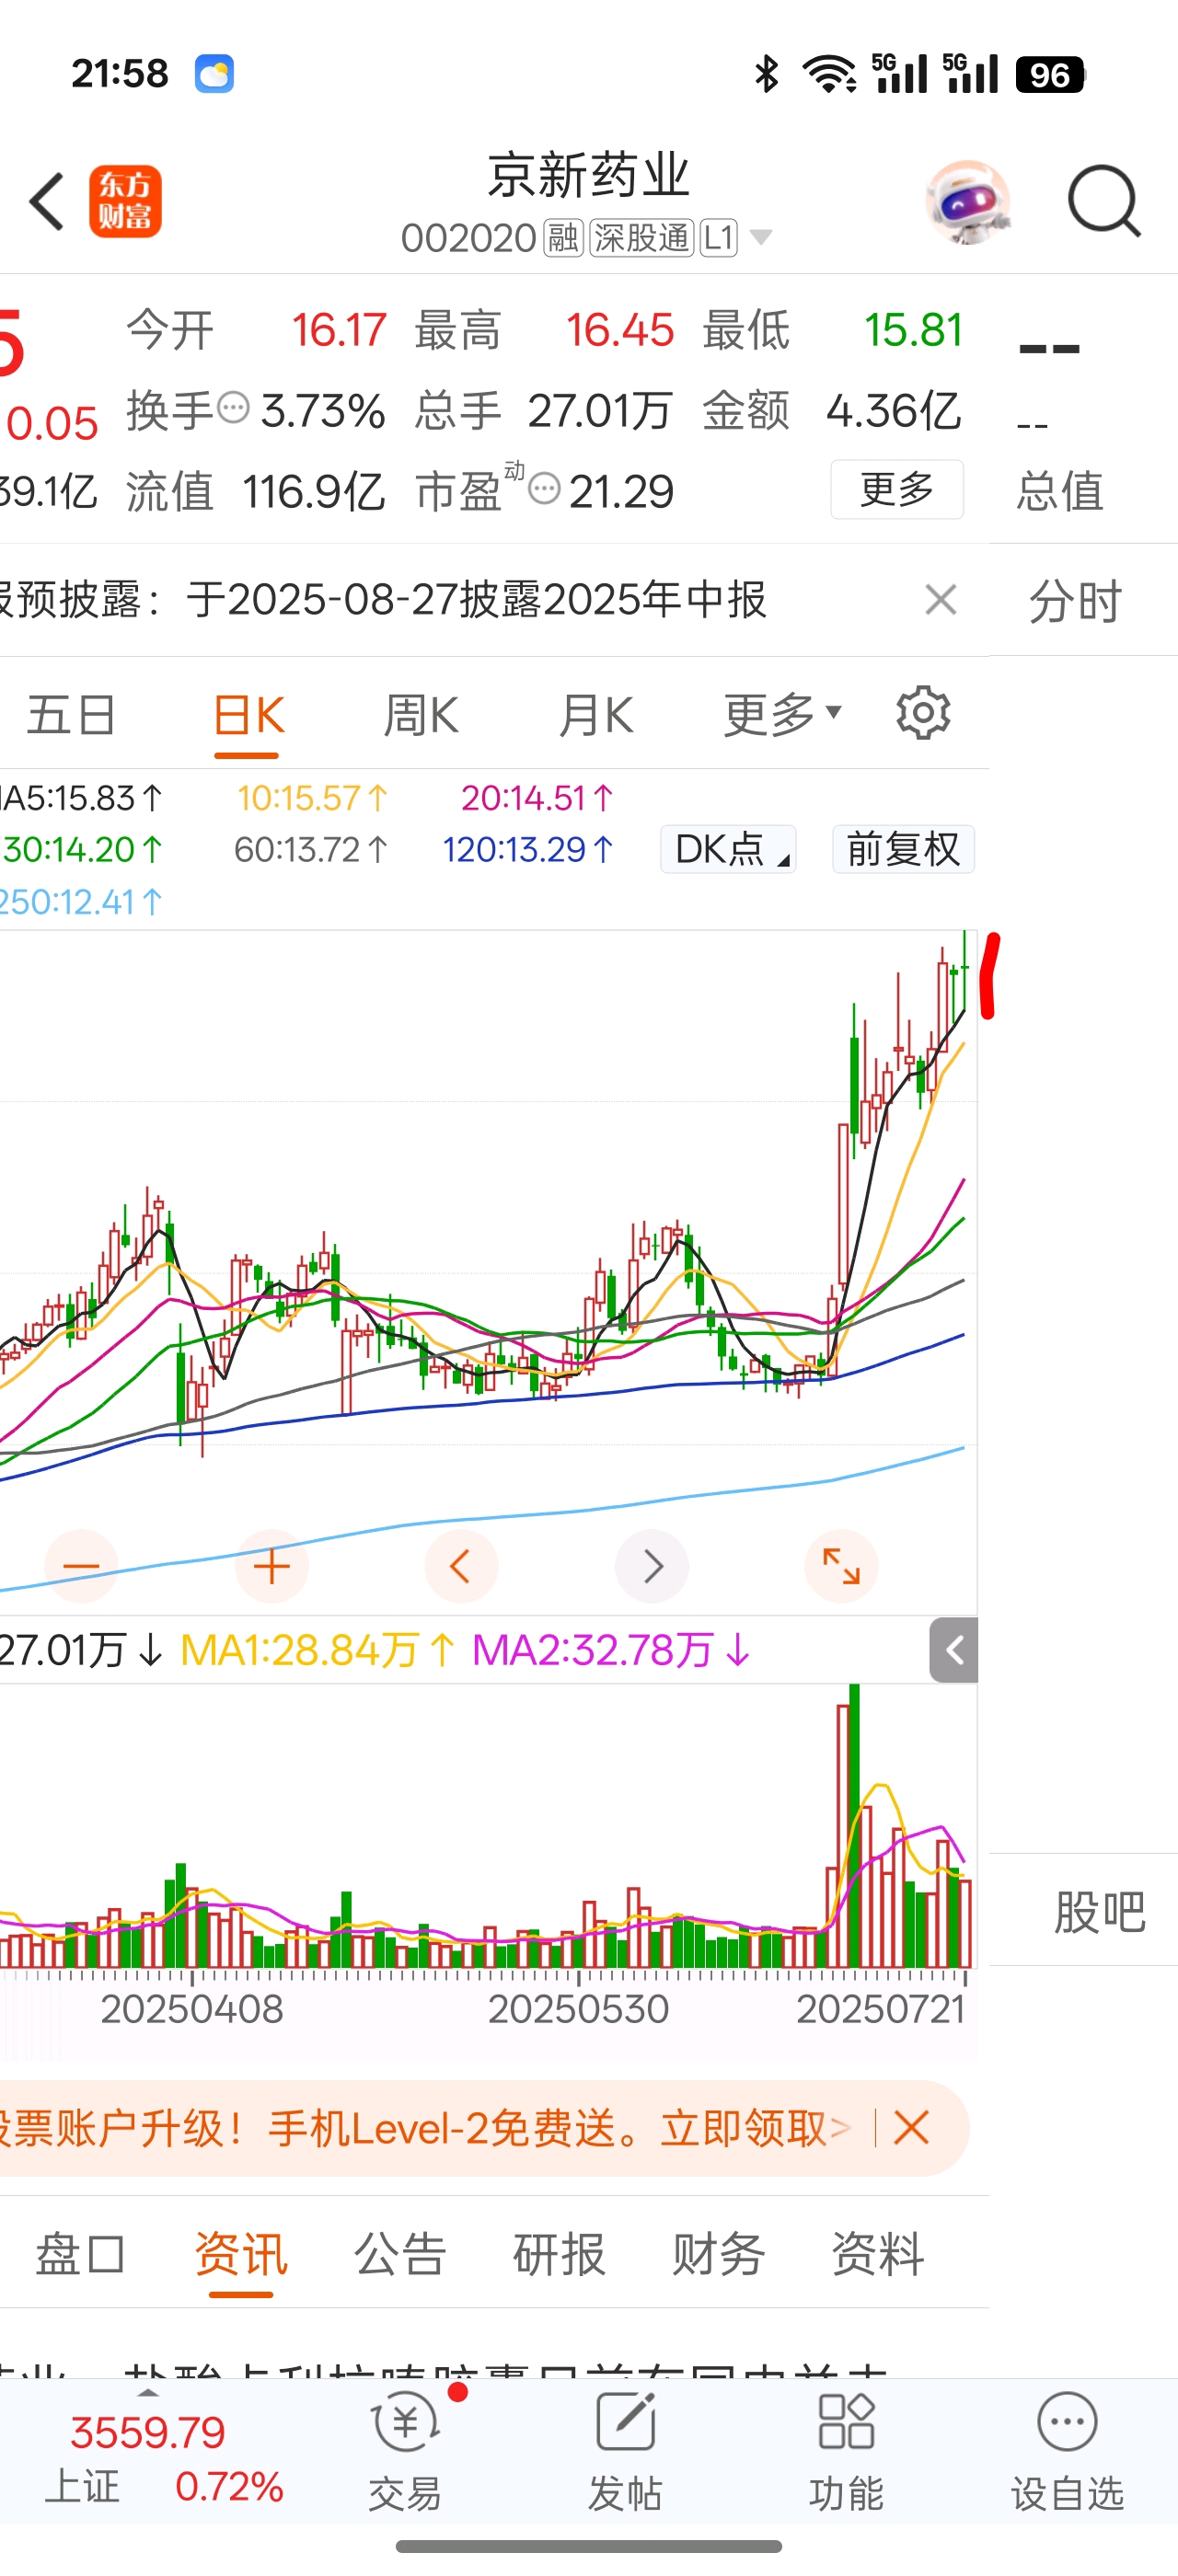Open the 股吧 forum button
The width and height of the screenshot is (1178, 2576).
point(1099,1911)
